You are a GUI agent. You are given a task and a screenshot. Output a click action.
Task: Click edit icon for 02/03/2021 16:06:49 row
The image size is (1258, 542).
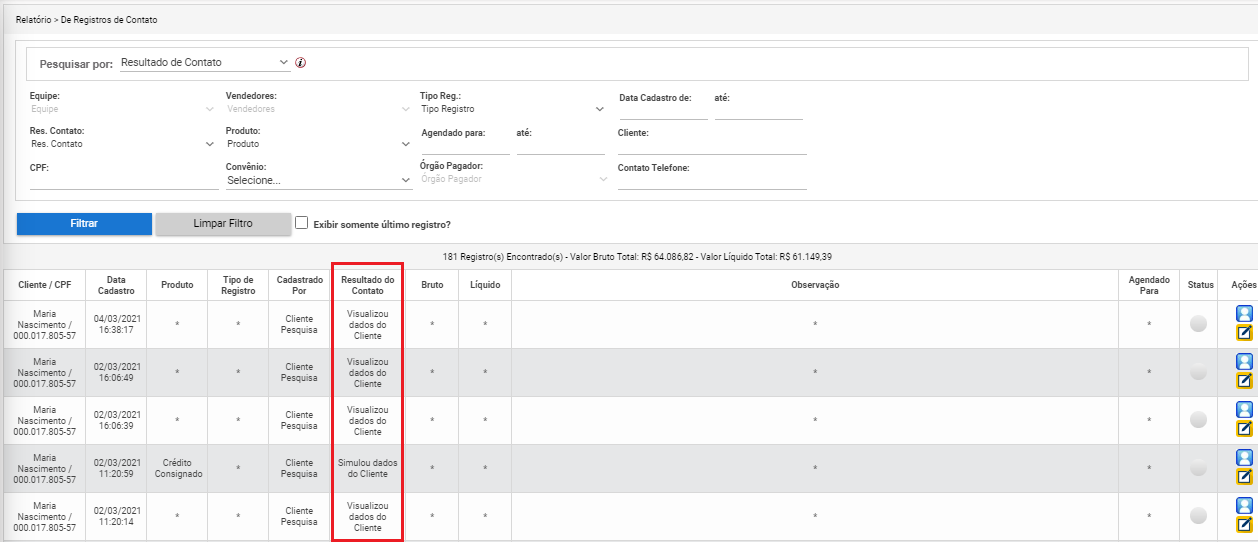tap(1245, 381)
